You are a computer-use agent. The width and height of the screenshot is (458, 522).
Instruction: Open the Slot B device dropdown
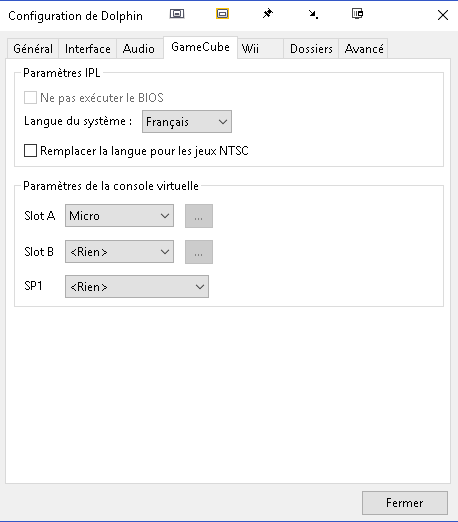tap(119, 252)
